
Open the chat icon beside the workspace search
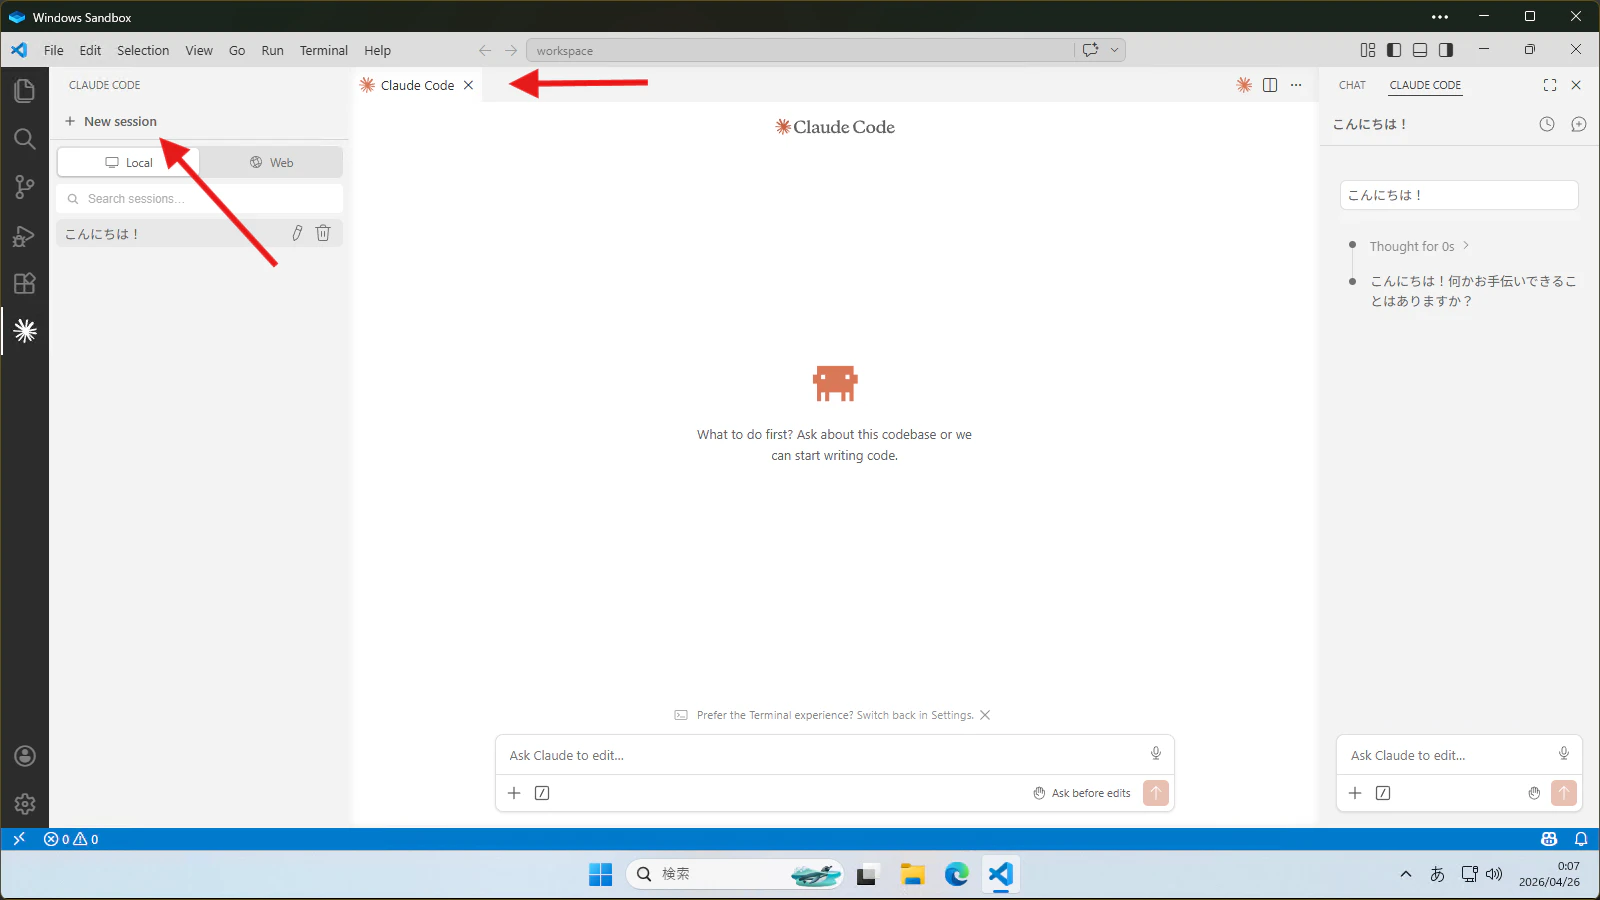1090,50
